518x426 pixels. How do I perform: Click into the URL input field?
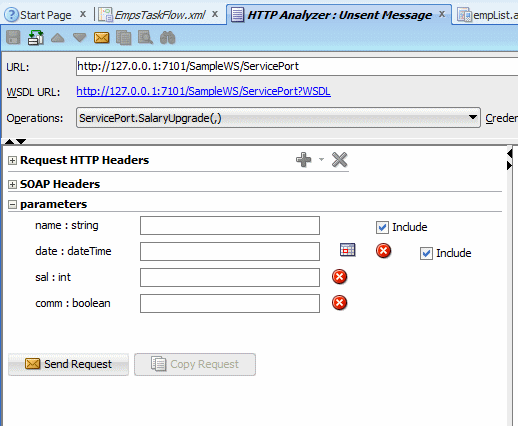pos(297,66)
